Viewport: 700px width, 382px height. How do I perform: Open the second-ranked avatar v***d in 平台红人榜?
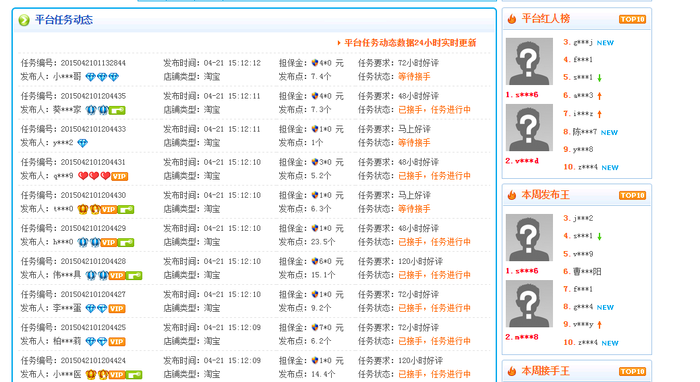point(529,128)
